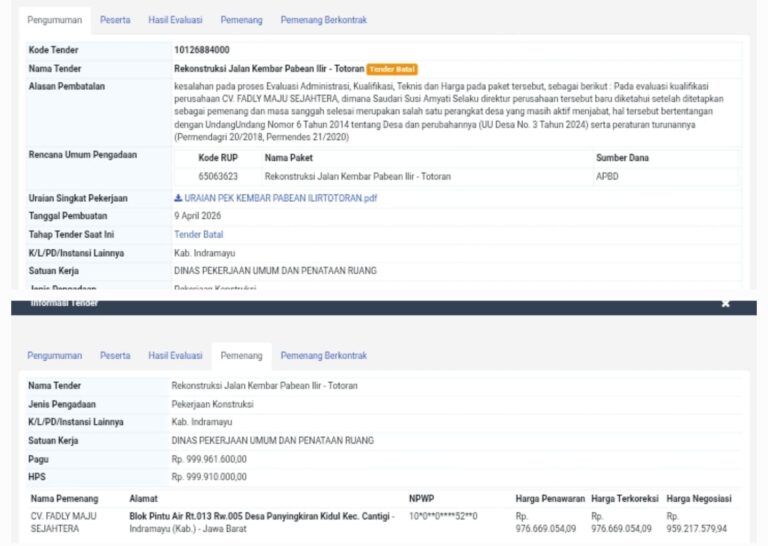Open Pemenang Berkontrak tab in upper panel
Viewport: 768px width, 546px height.
324,20
